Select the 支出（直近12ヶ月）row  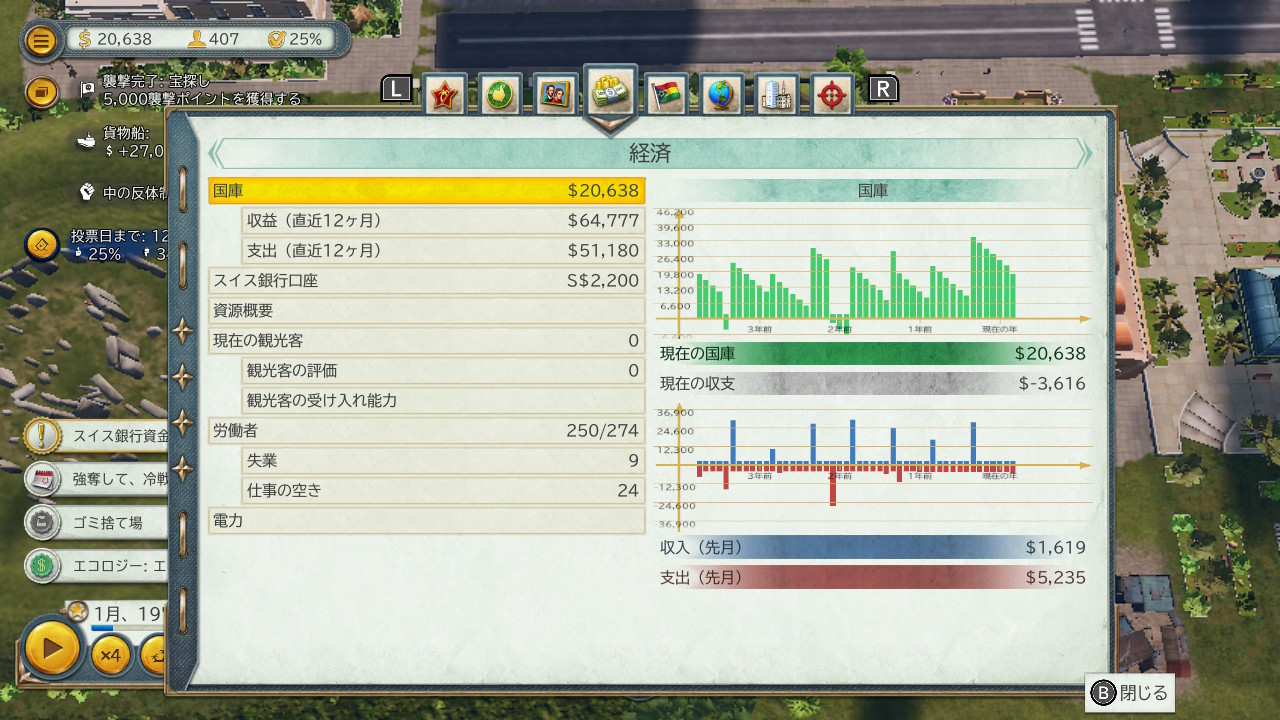443,250
